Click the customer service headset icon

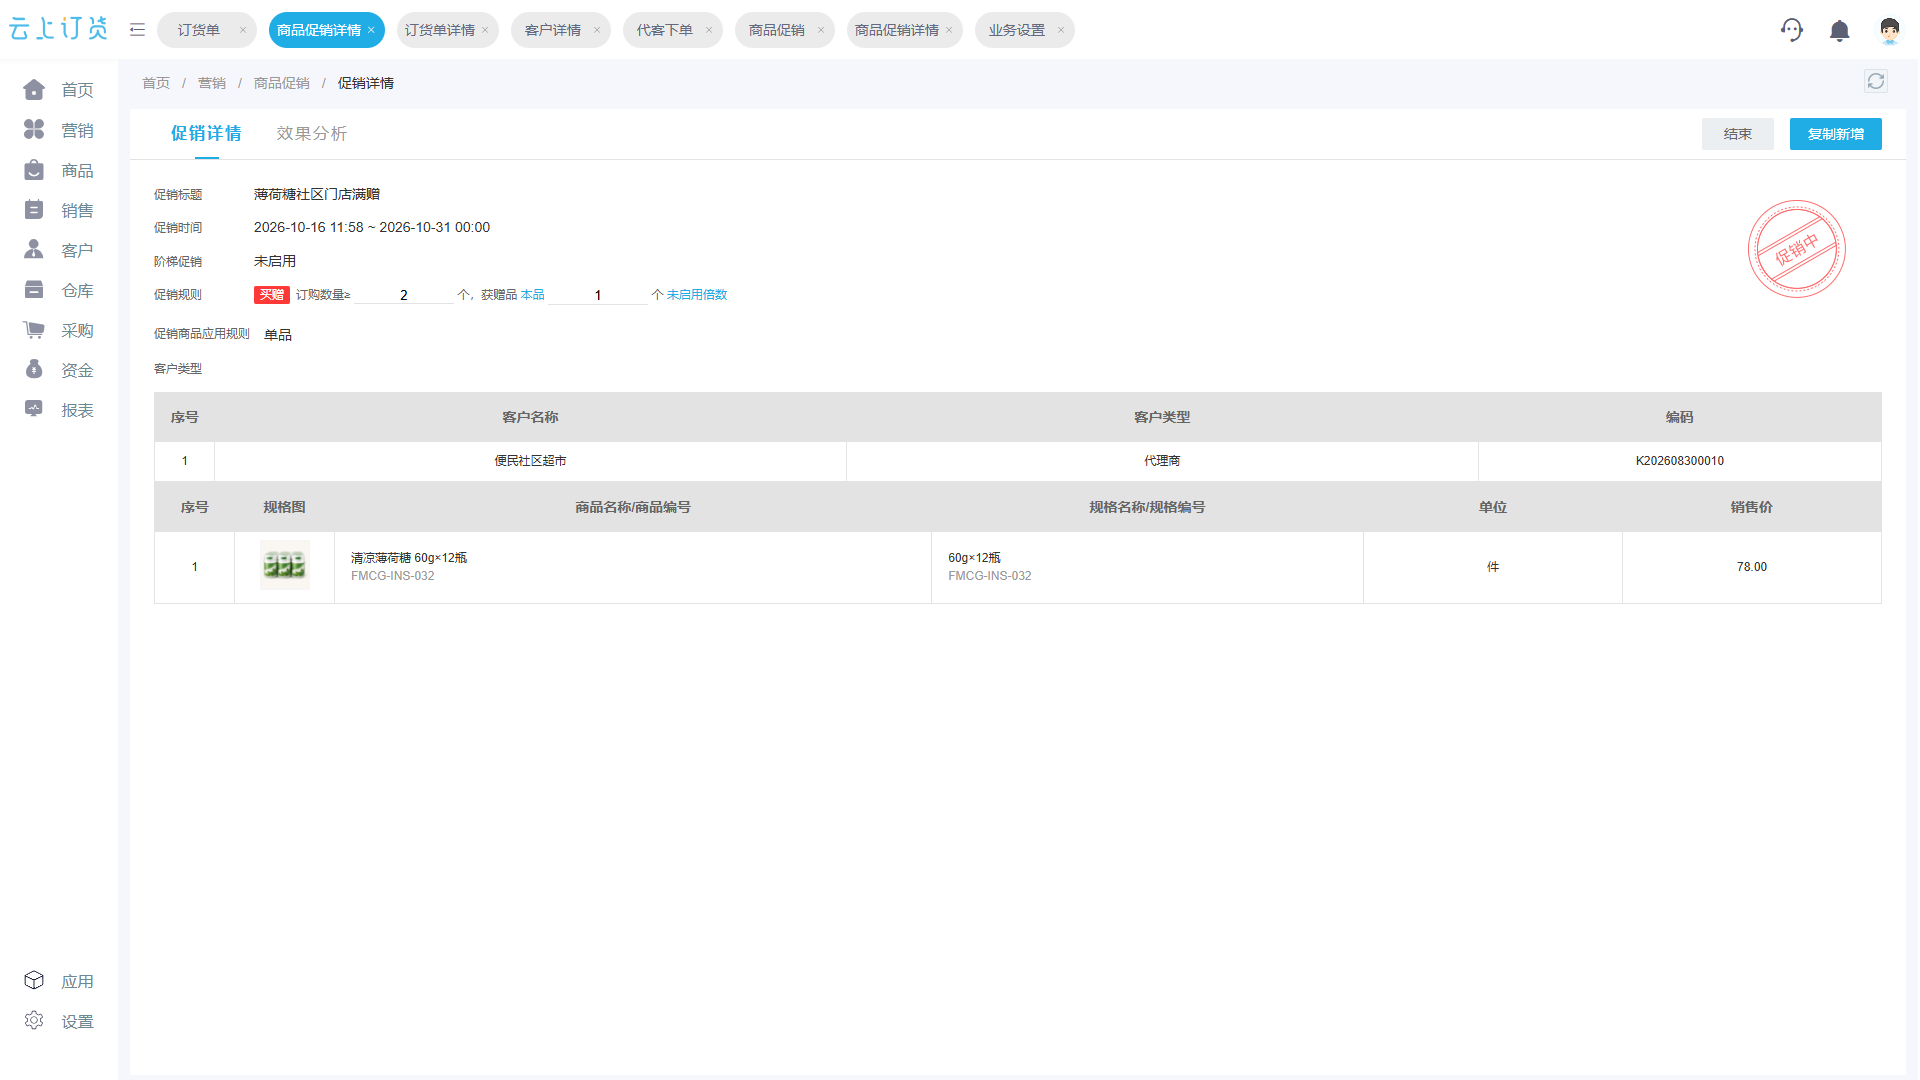(x=1792, y=30)
